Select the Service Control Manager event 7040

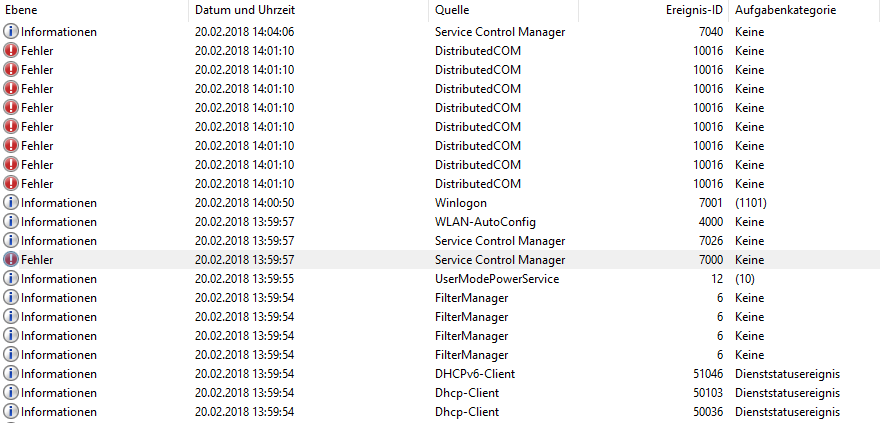click(440, 31)
